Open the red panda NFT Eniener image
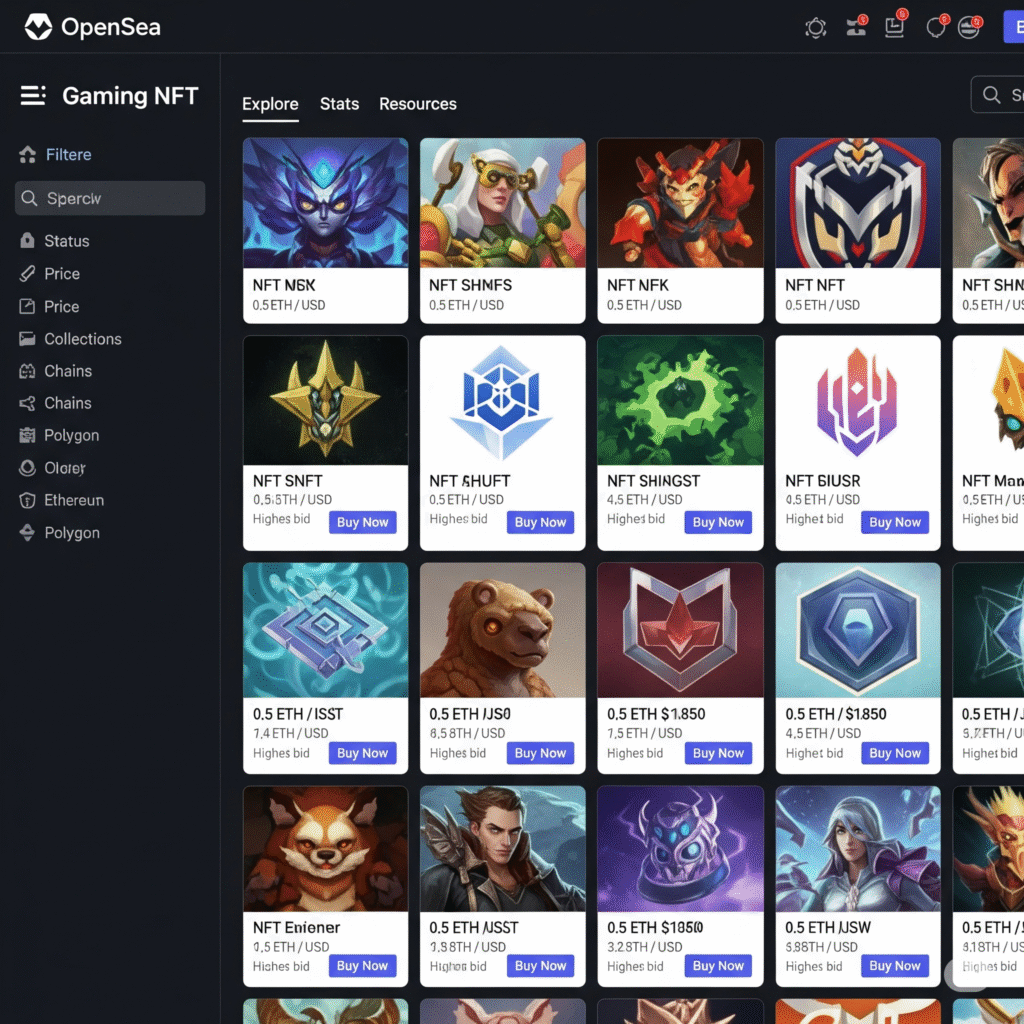 (325, 849)
